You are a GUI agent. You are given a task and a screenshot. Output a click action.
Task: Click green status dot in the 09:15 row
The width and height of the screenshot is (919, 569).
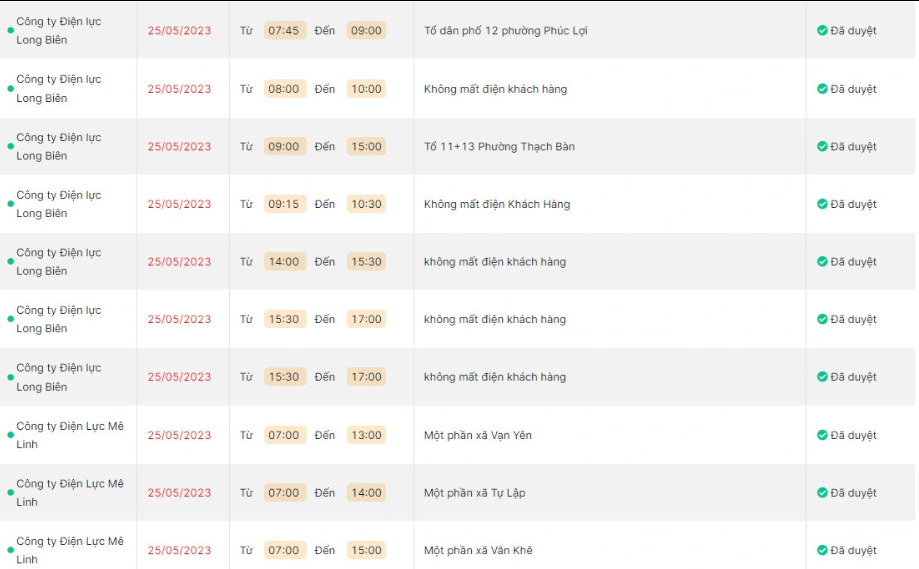point(11,204)
